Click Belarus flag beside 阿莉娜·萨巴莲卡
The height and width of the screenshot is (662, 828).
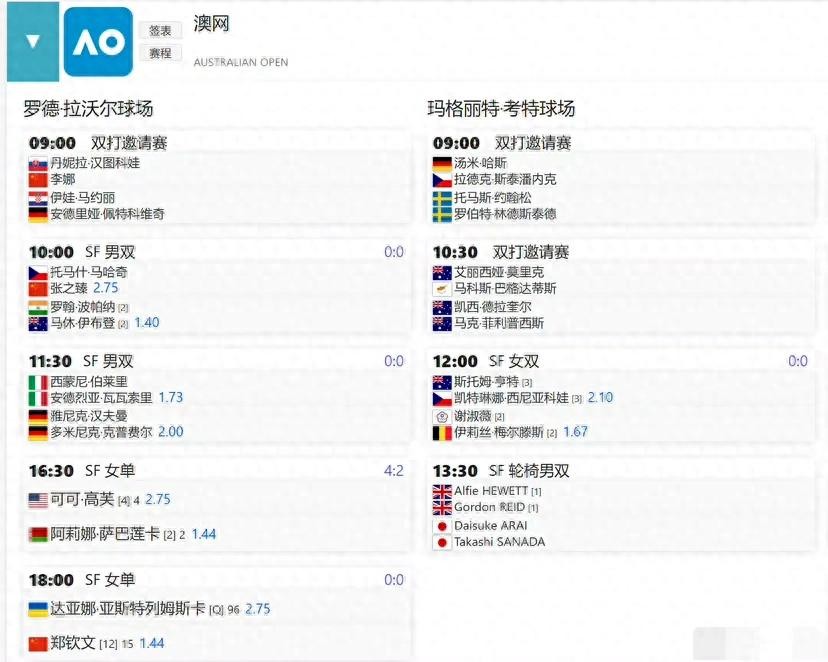click(38, 534)
